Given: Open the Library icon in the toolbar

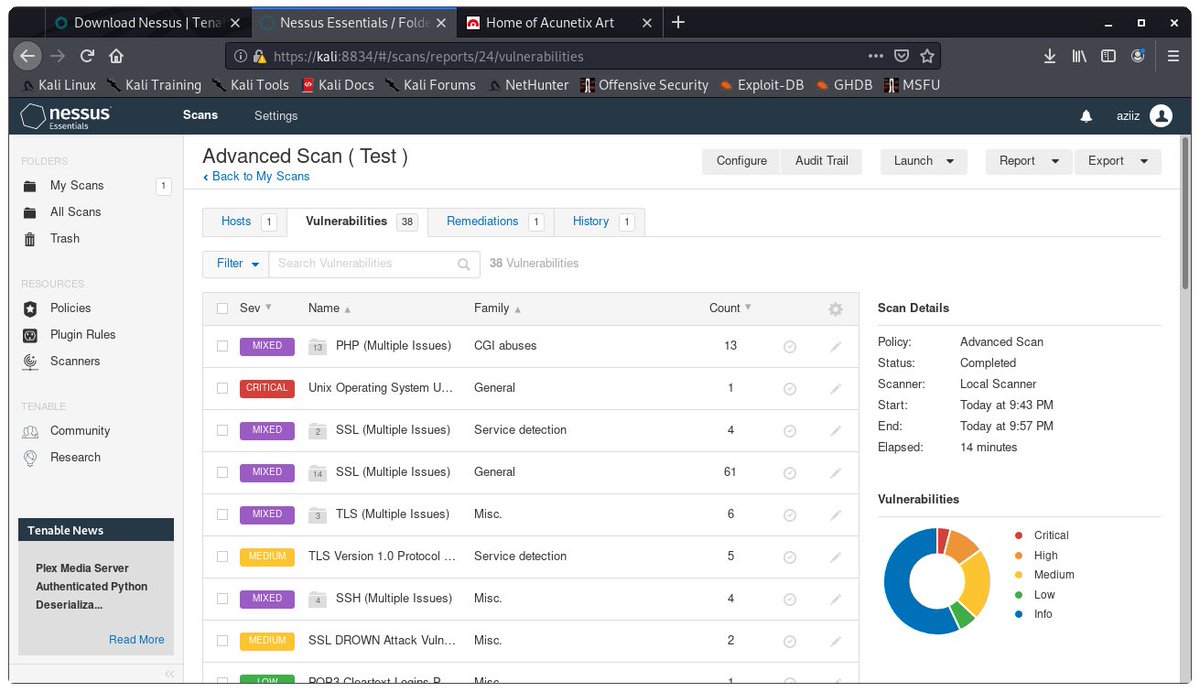Looking at the screenshot, I should click(x=1079, y=56).
